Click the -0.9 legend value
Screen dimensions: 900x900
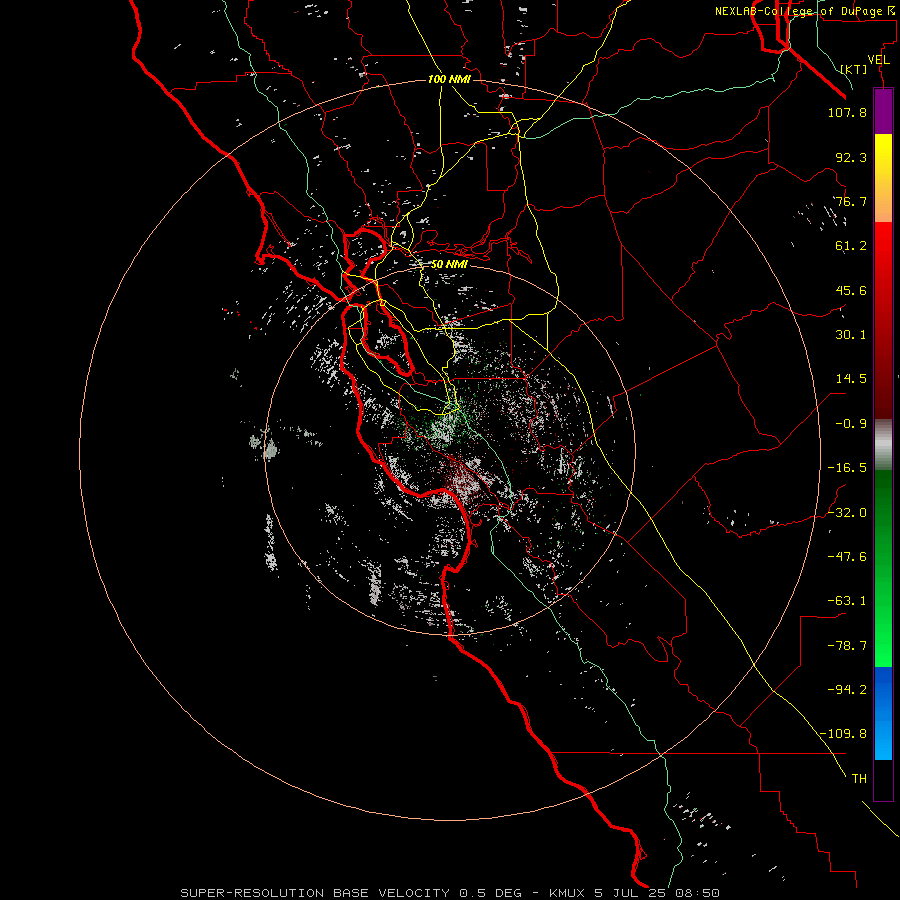(851, 424)
